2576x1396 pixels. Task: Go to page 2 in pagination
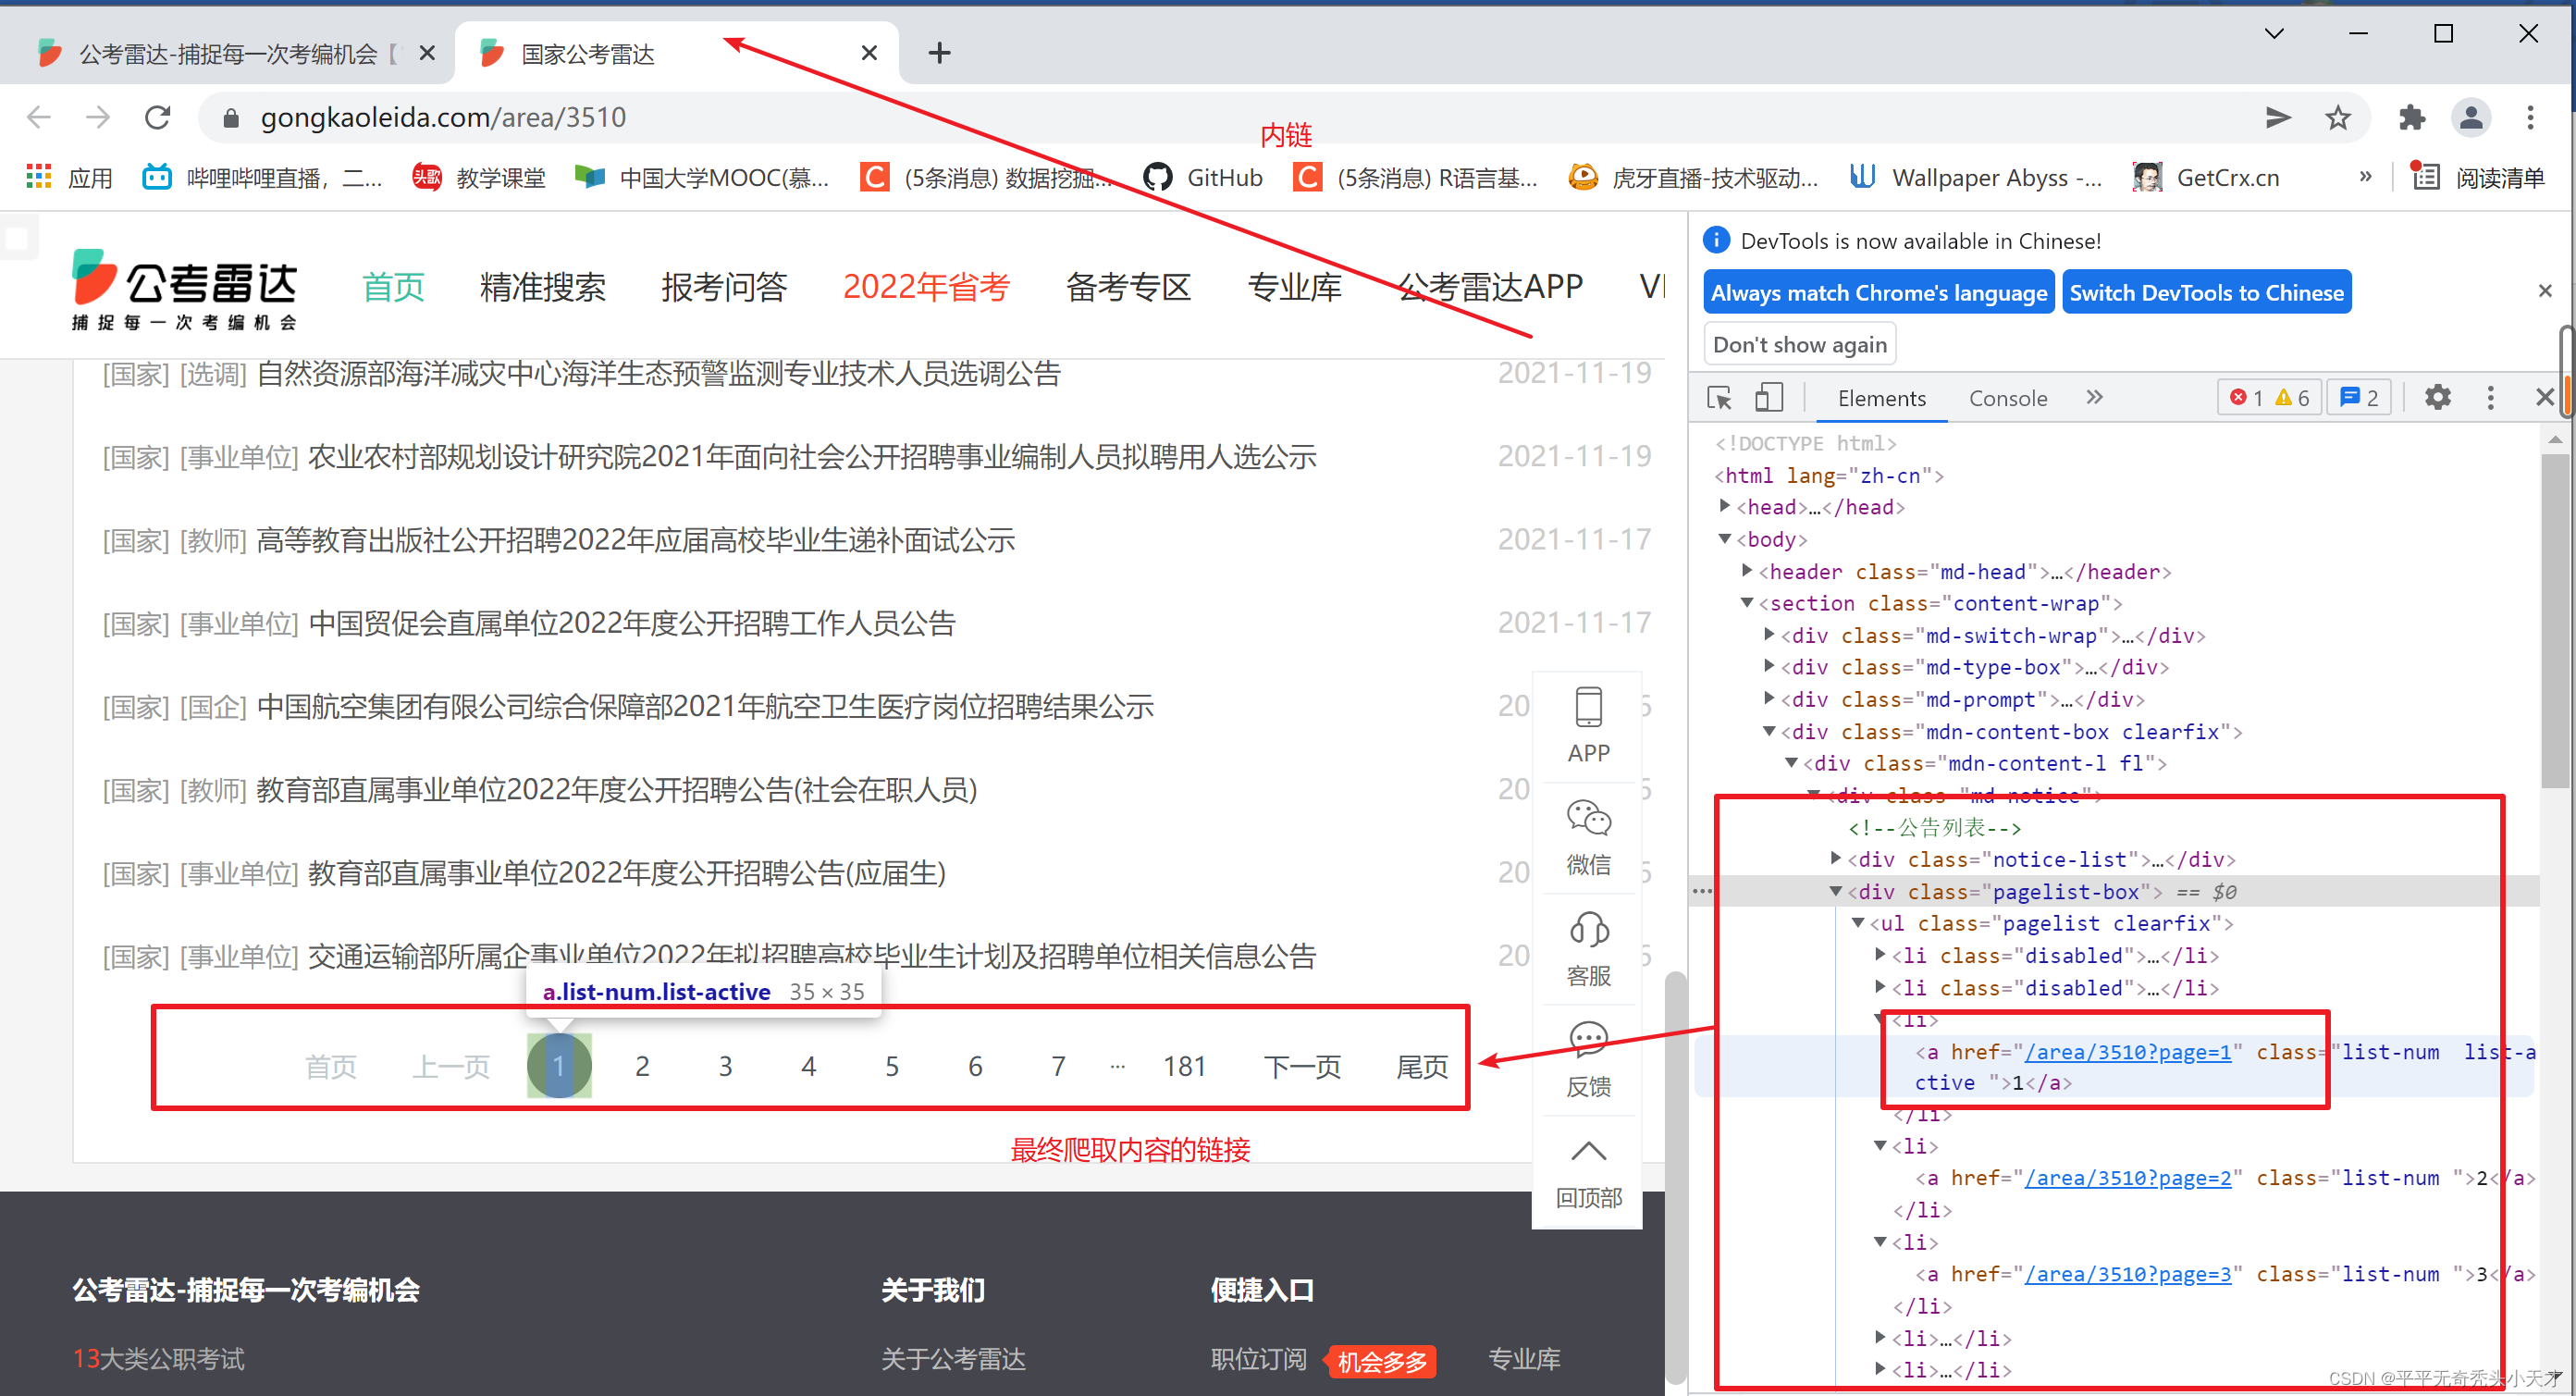(642, 1066)
